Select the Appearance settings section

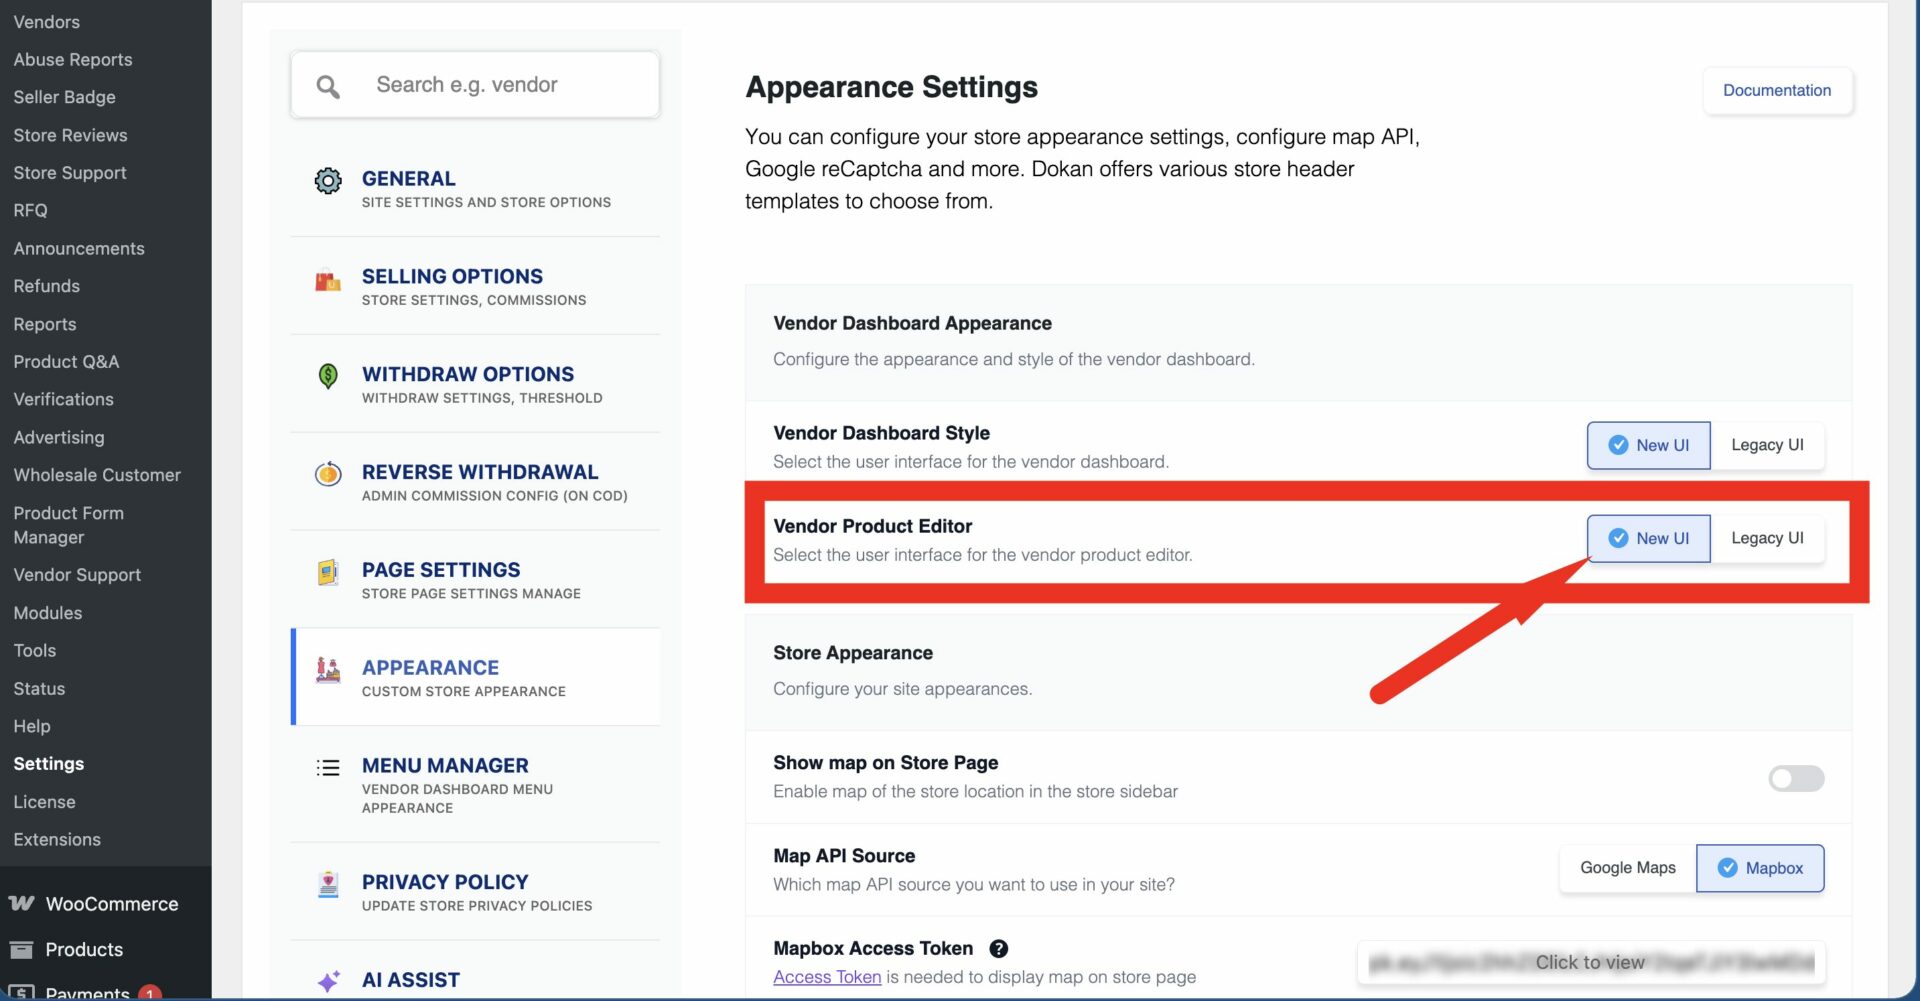475,677
